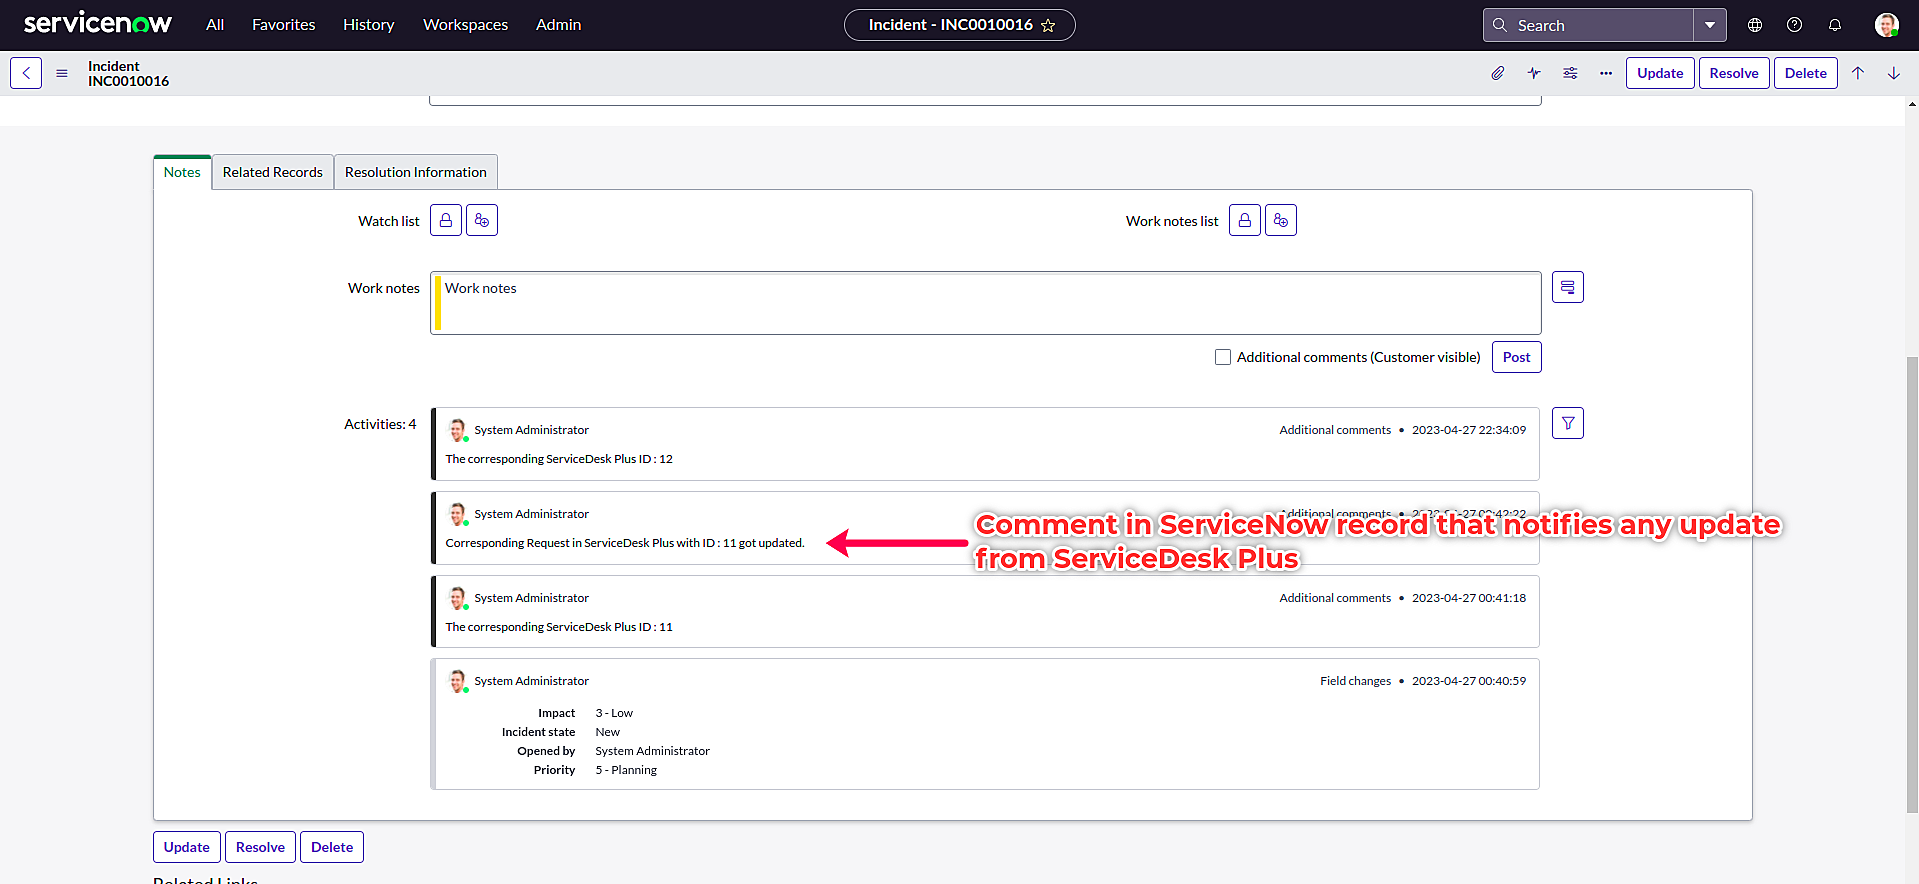
Task: Open the activity stream pulse icon
Action: [1534, 73]
